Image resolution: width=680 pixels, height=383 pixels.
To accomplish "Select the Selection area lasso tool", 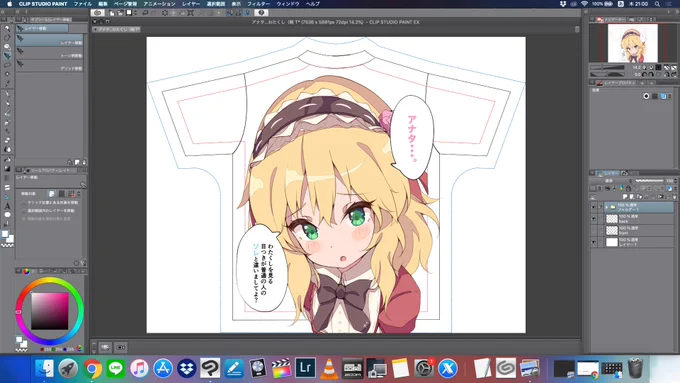I will point(7,65).
